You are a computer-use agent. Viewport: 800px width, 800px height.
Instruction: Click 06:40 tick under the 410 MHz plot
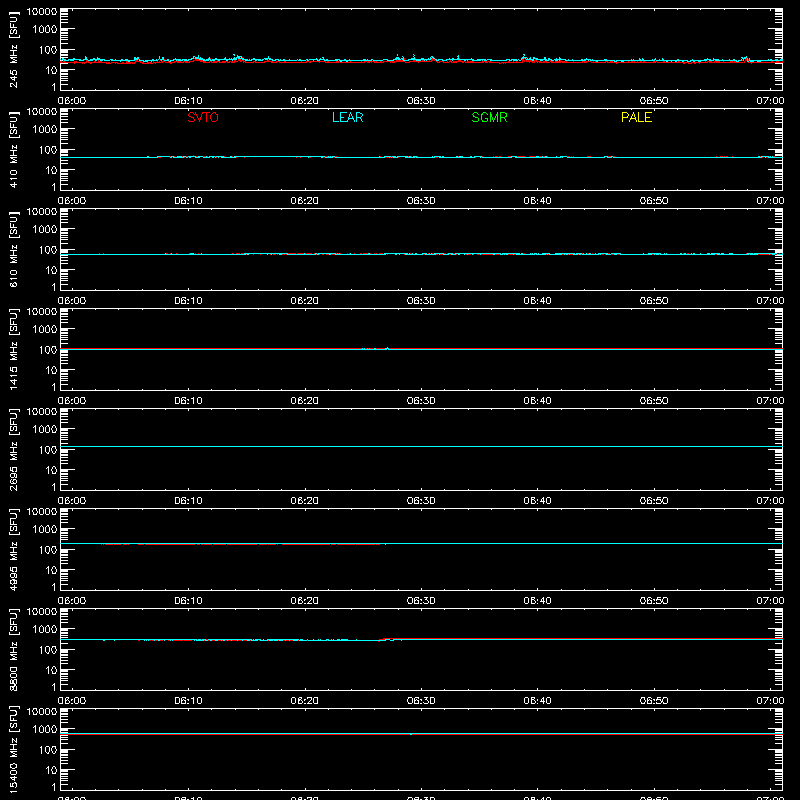tap(537, 201)
